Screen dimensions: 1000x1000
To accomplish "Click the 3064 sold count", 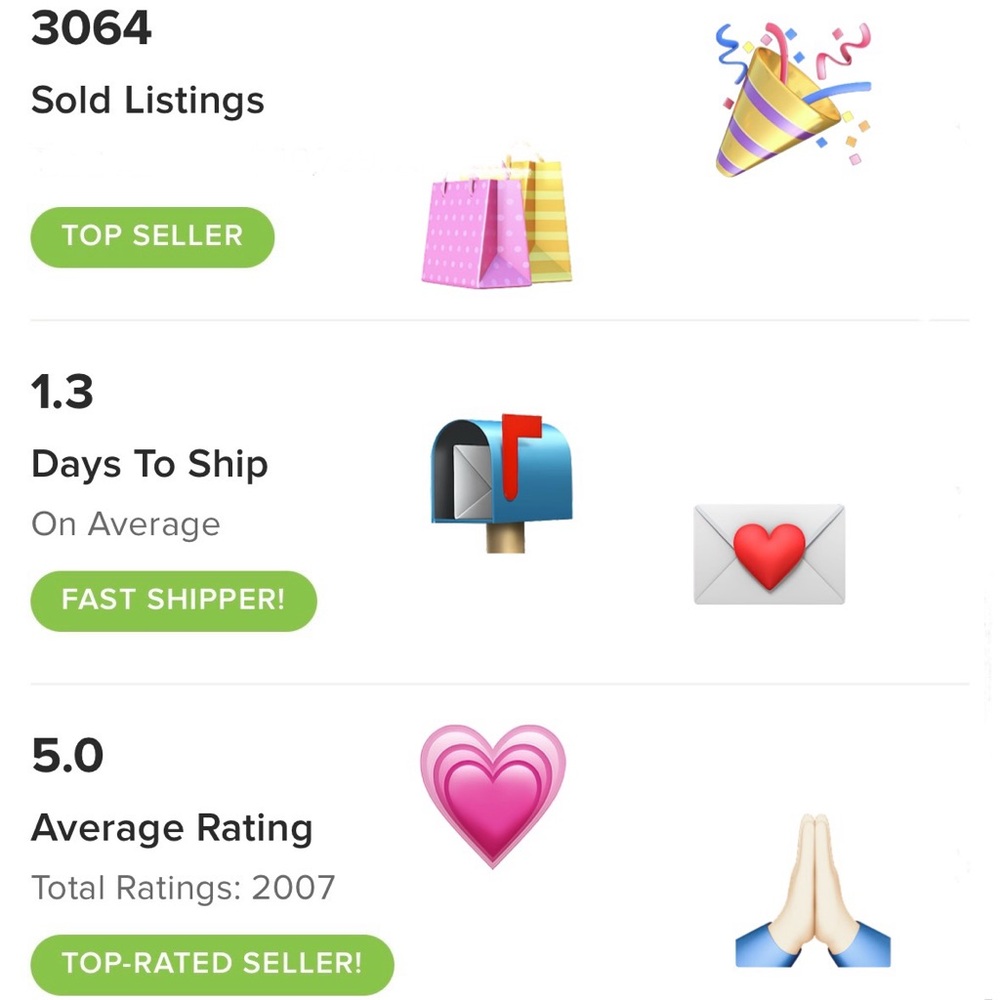I will click(91, 29).
